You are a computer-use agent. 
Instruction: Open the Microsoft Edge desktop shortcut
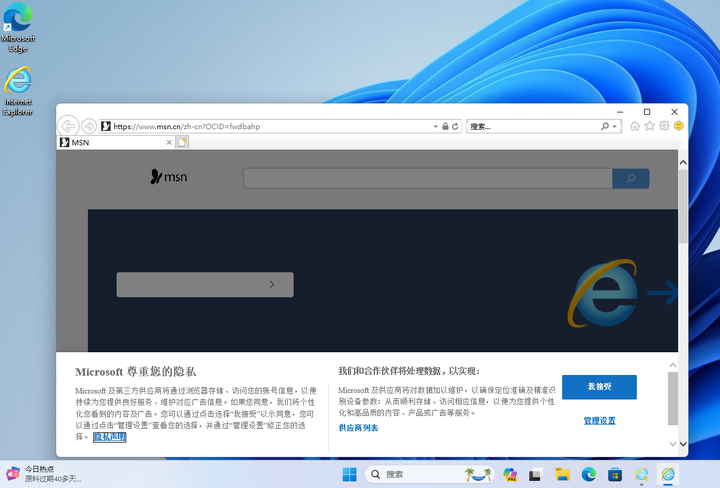[x=18, y=28]
